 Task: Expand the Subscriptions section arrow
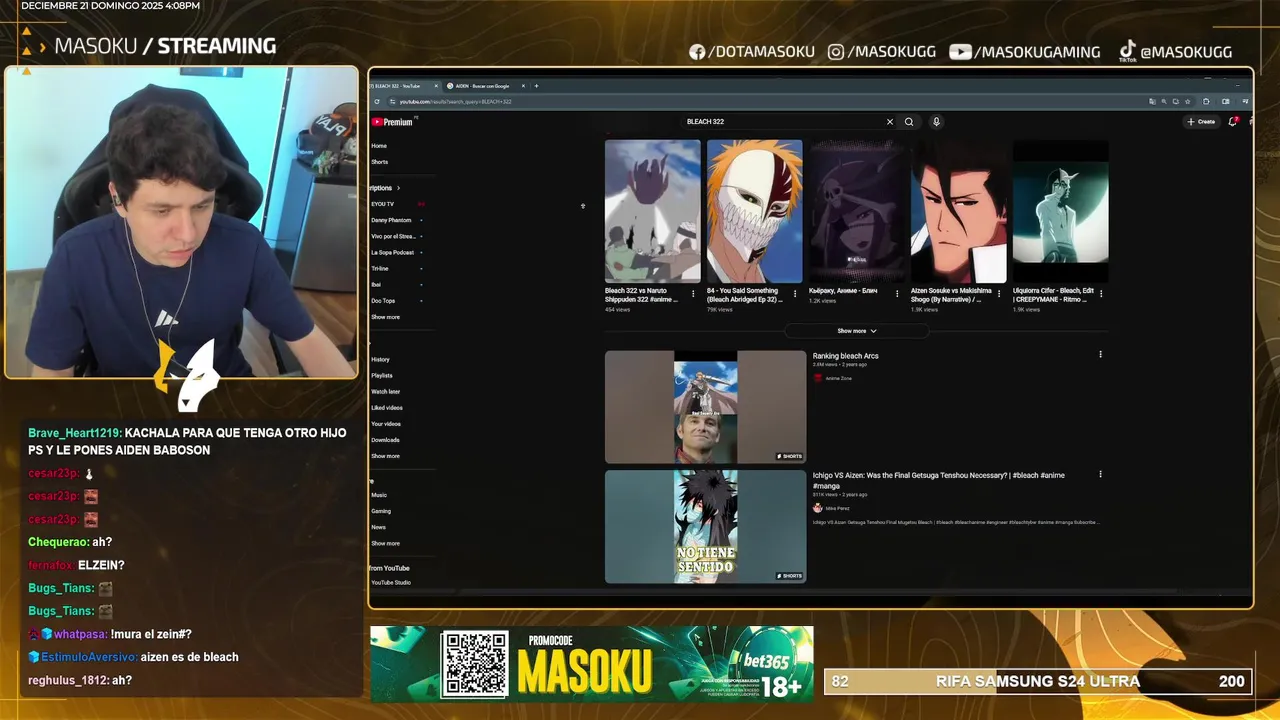[398, 188]
